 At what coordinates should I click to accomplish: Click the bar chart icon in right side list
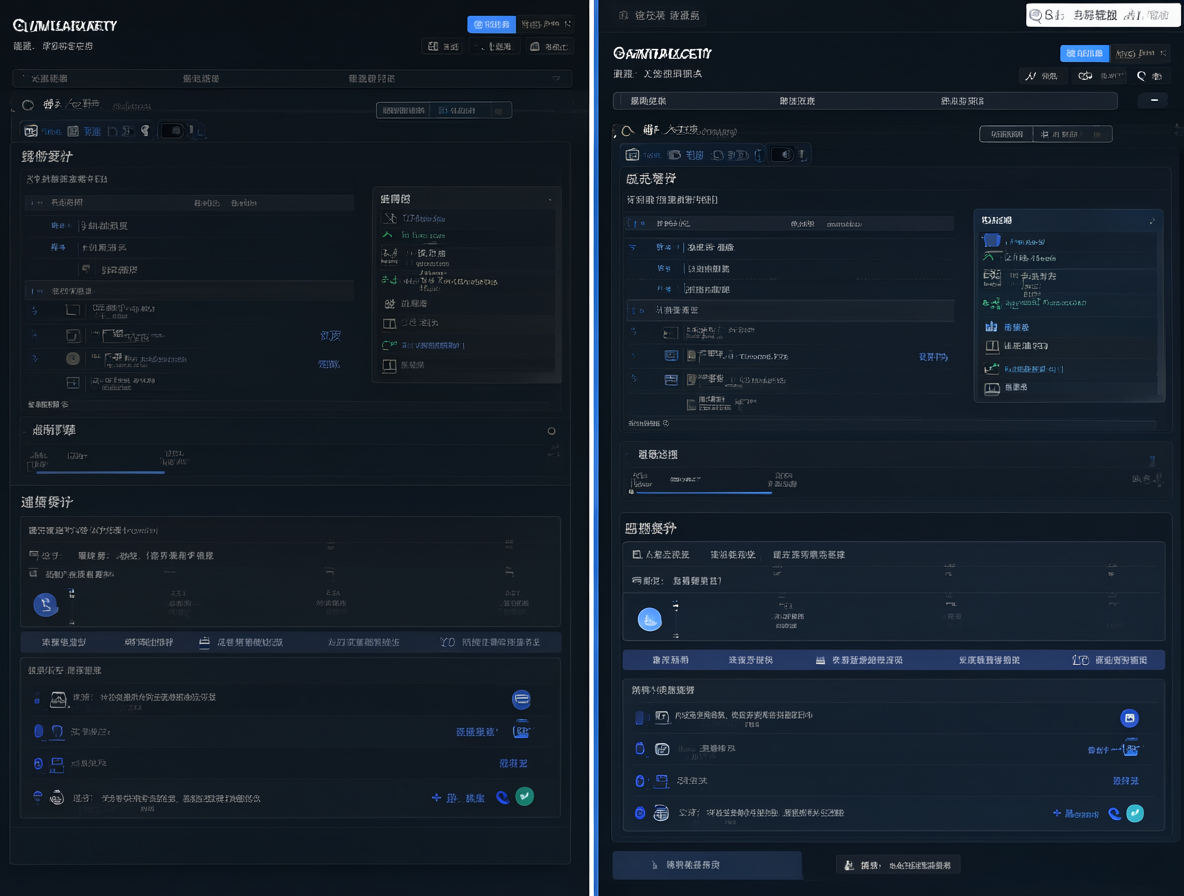(991, 326)
